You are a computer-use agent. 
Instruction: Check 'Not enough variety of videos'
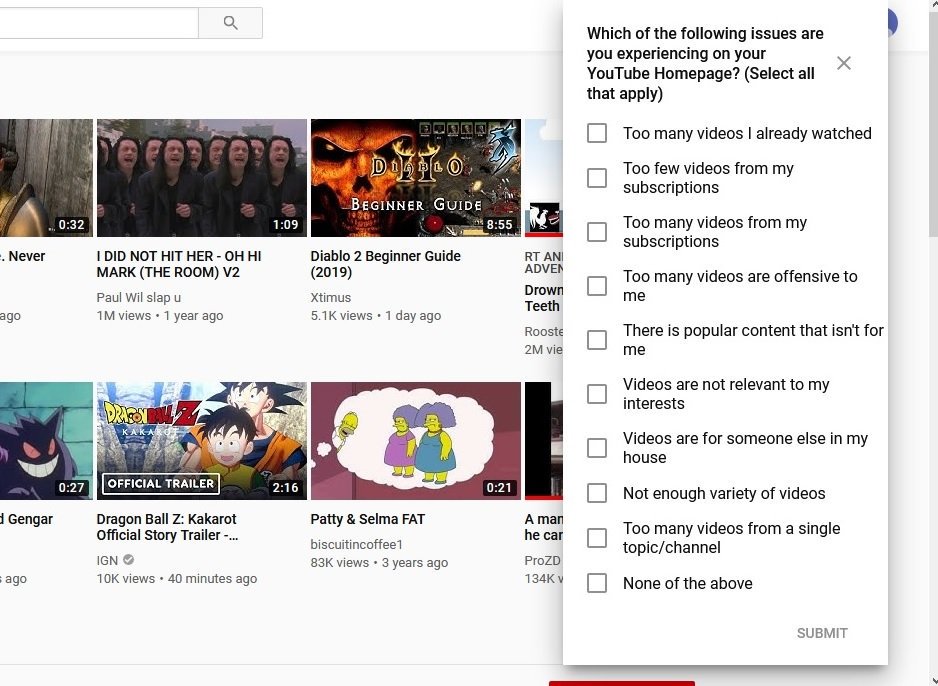597,493
